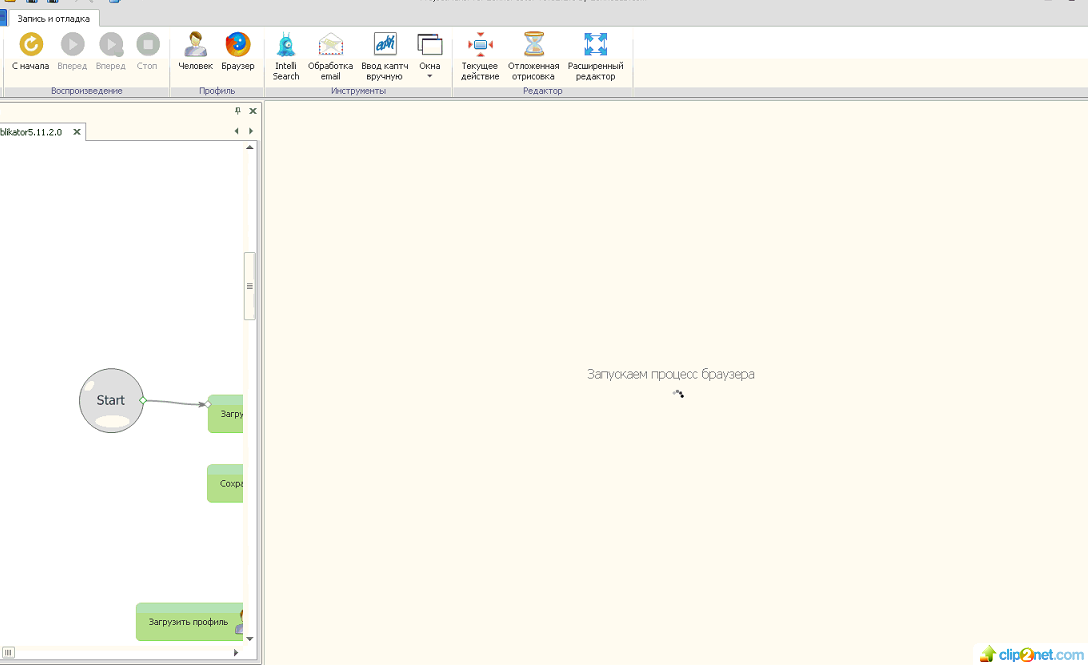Open the 'Расширенный редактор' advanced editor
Viewport: 1088px width, 665px height.
[x=595, y=45]
